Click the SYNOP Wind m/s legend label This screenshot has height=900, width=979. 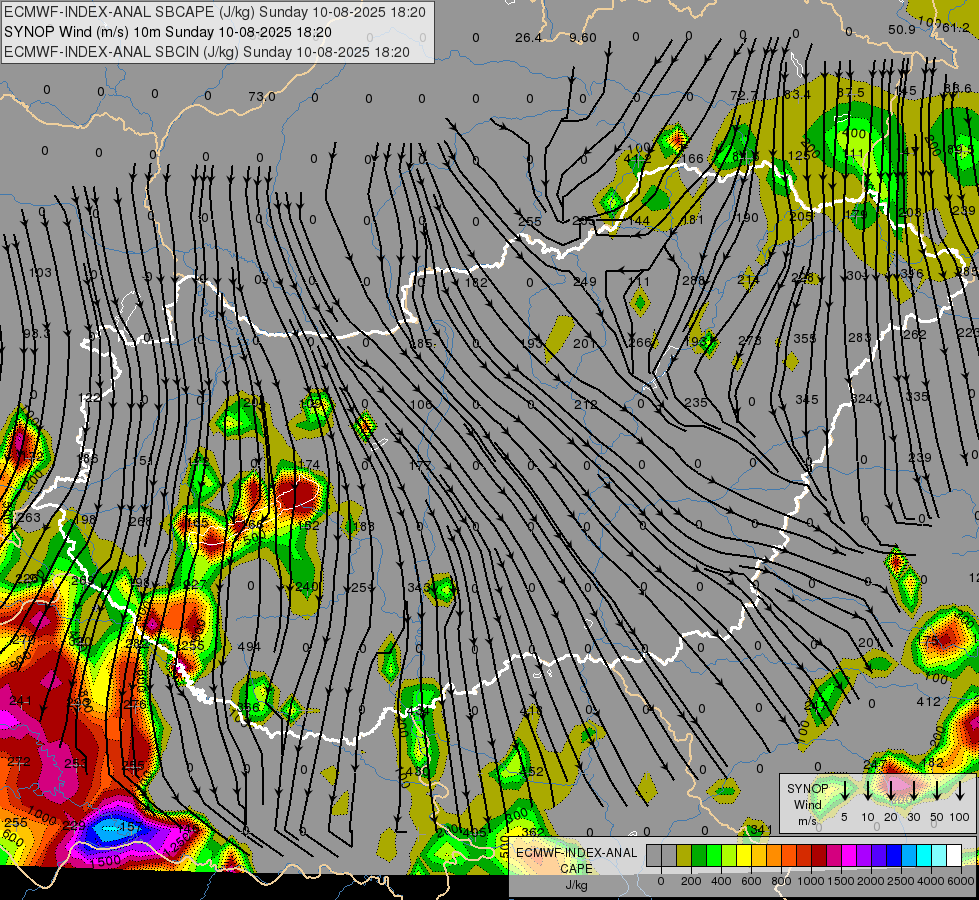(807, 804)
